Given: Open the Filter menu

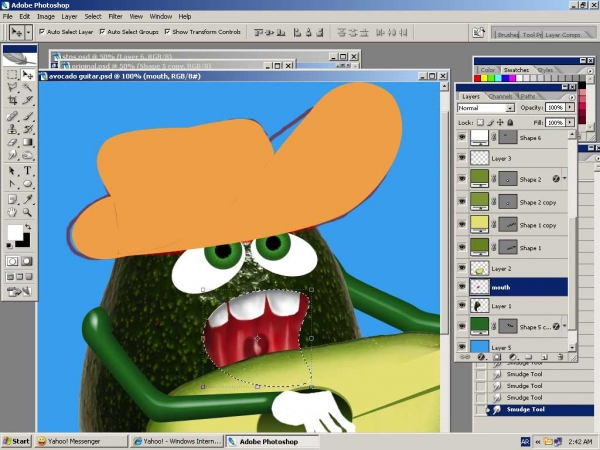Looking at the screenshot, I should (x=115, y=16).
